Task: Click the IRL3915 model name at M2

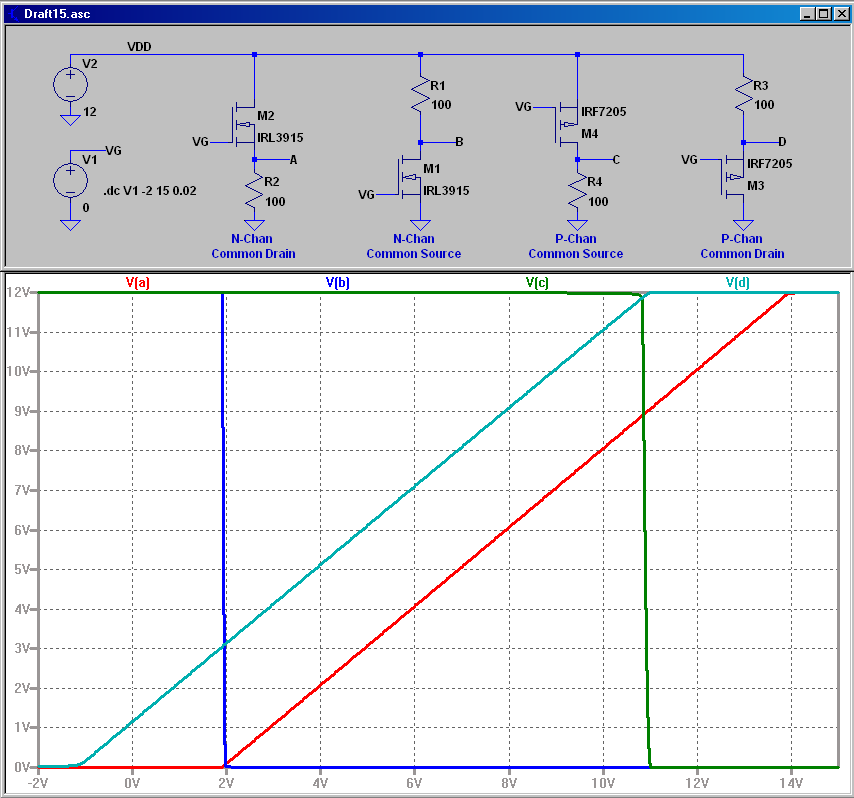Action: (x=280, y=137)
